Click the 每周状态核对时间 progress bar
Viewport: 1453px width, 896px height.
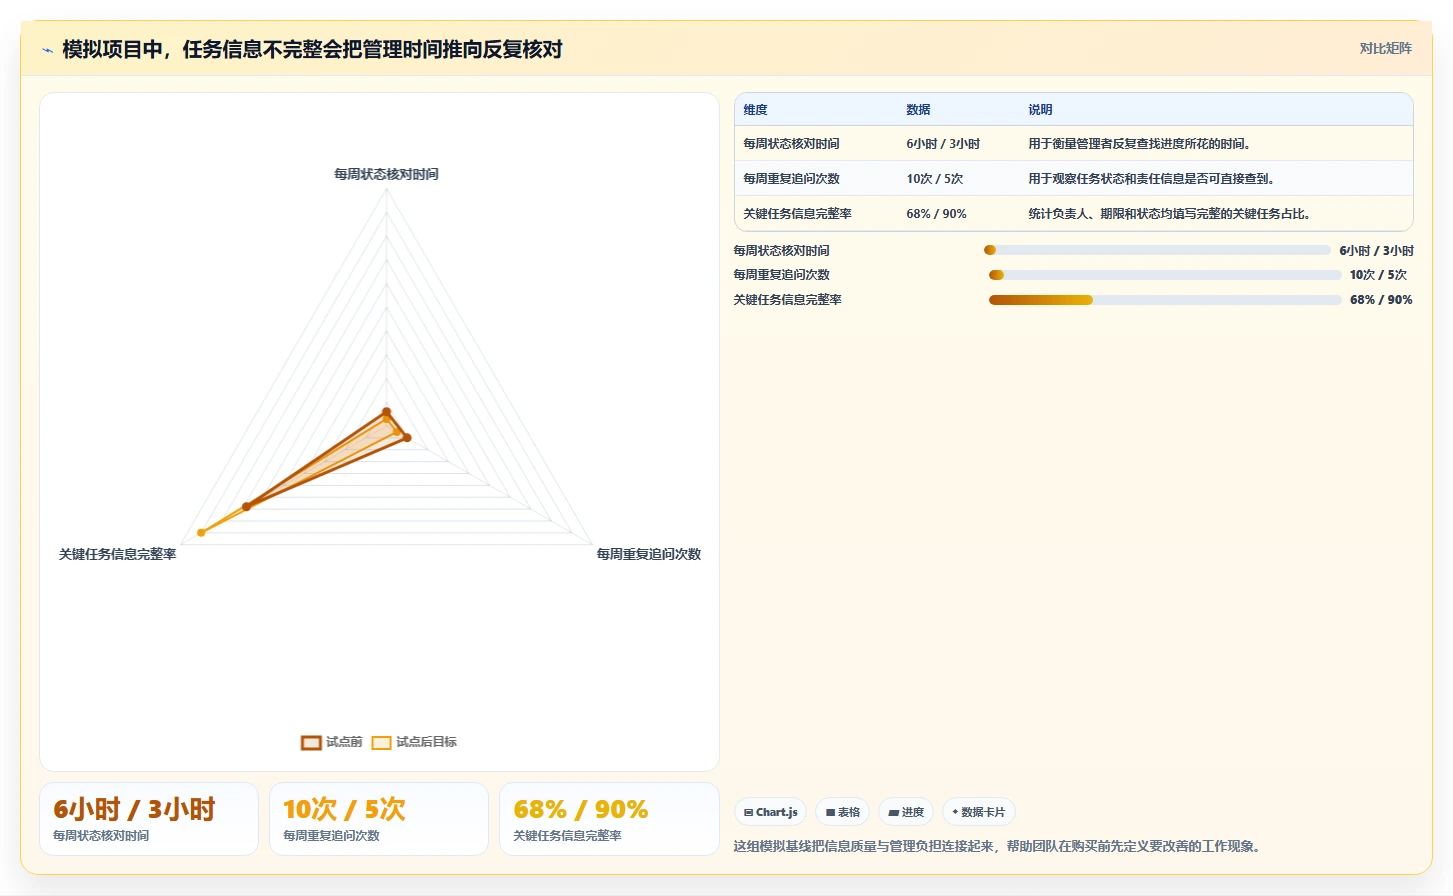(x=1157, y=250)
